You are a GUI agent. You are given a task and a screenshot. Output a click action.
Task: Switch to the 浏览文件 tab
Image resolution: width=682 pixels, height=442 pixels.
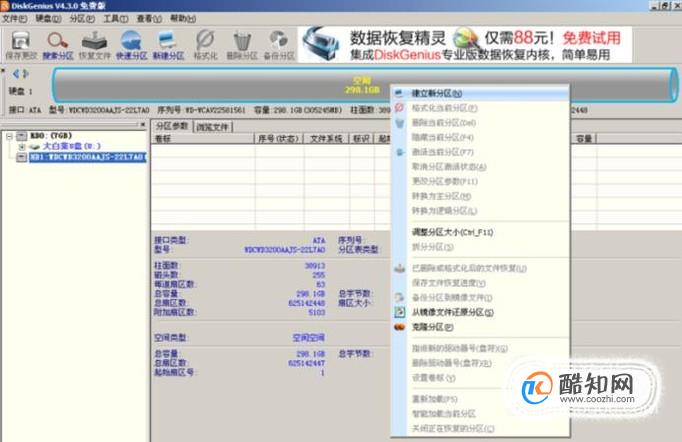click(x=212, y=127)
